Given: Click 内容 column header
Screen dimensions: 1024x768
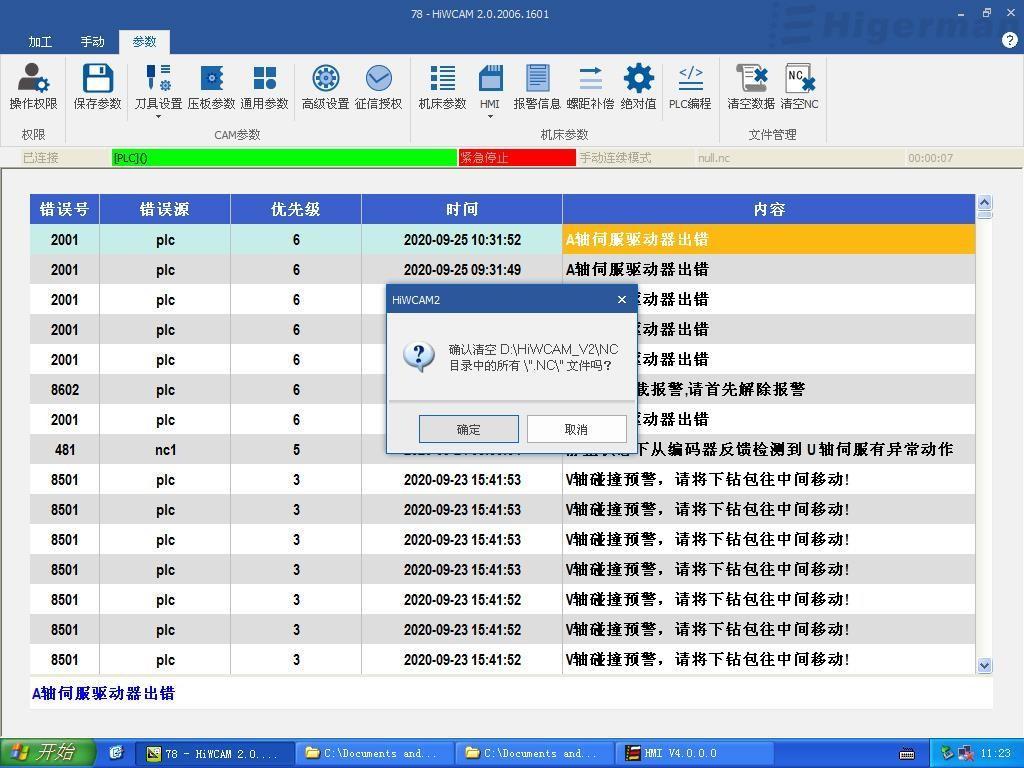Looking at the screenshot, I should coord(769,209).
